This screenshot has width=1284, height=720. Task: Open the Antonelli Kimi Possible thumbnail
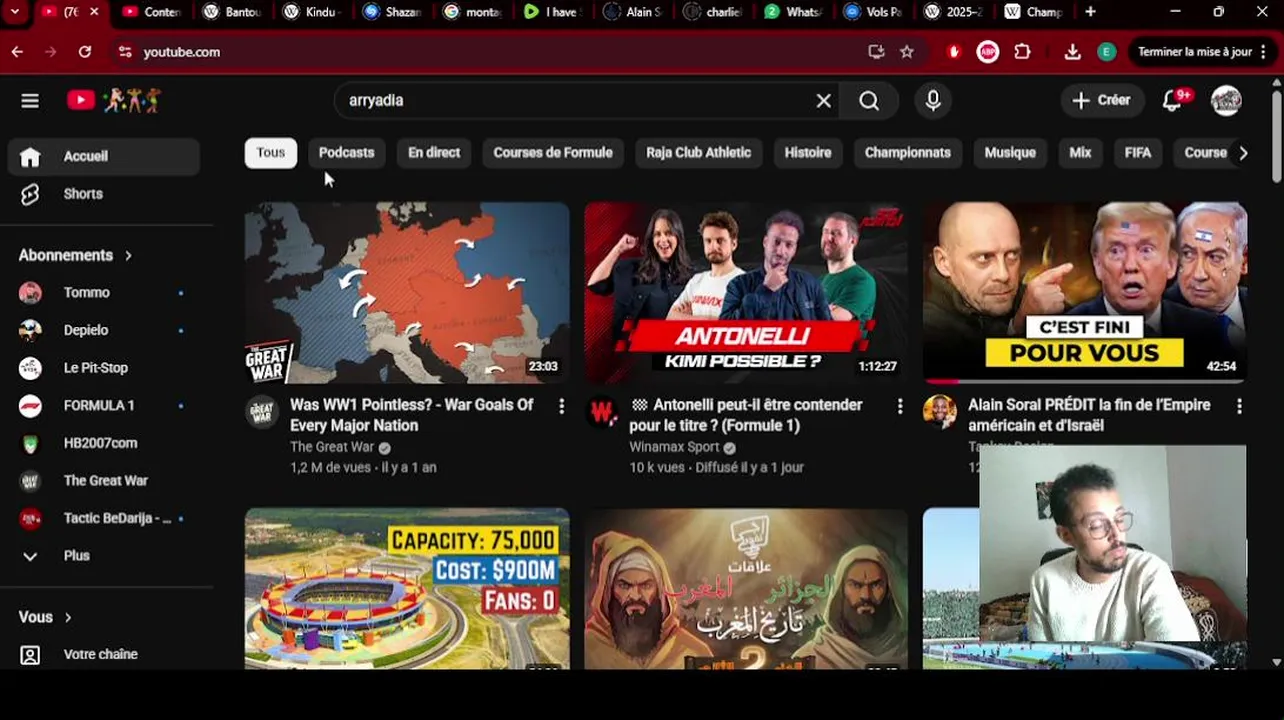click(746, 293)
